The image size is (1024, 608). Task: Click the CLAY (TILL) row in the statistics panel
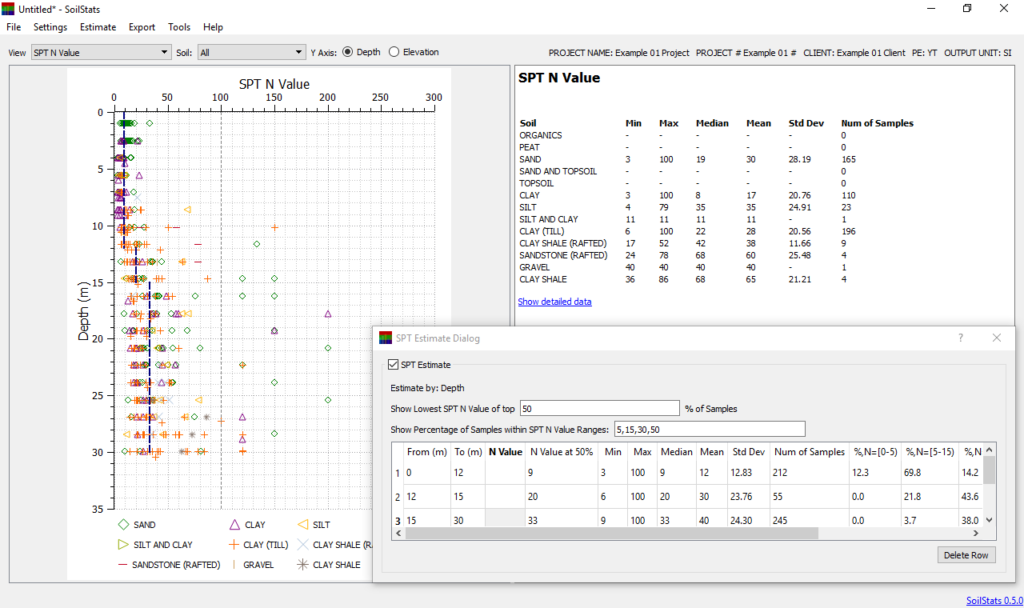(x=716, y=231)
